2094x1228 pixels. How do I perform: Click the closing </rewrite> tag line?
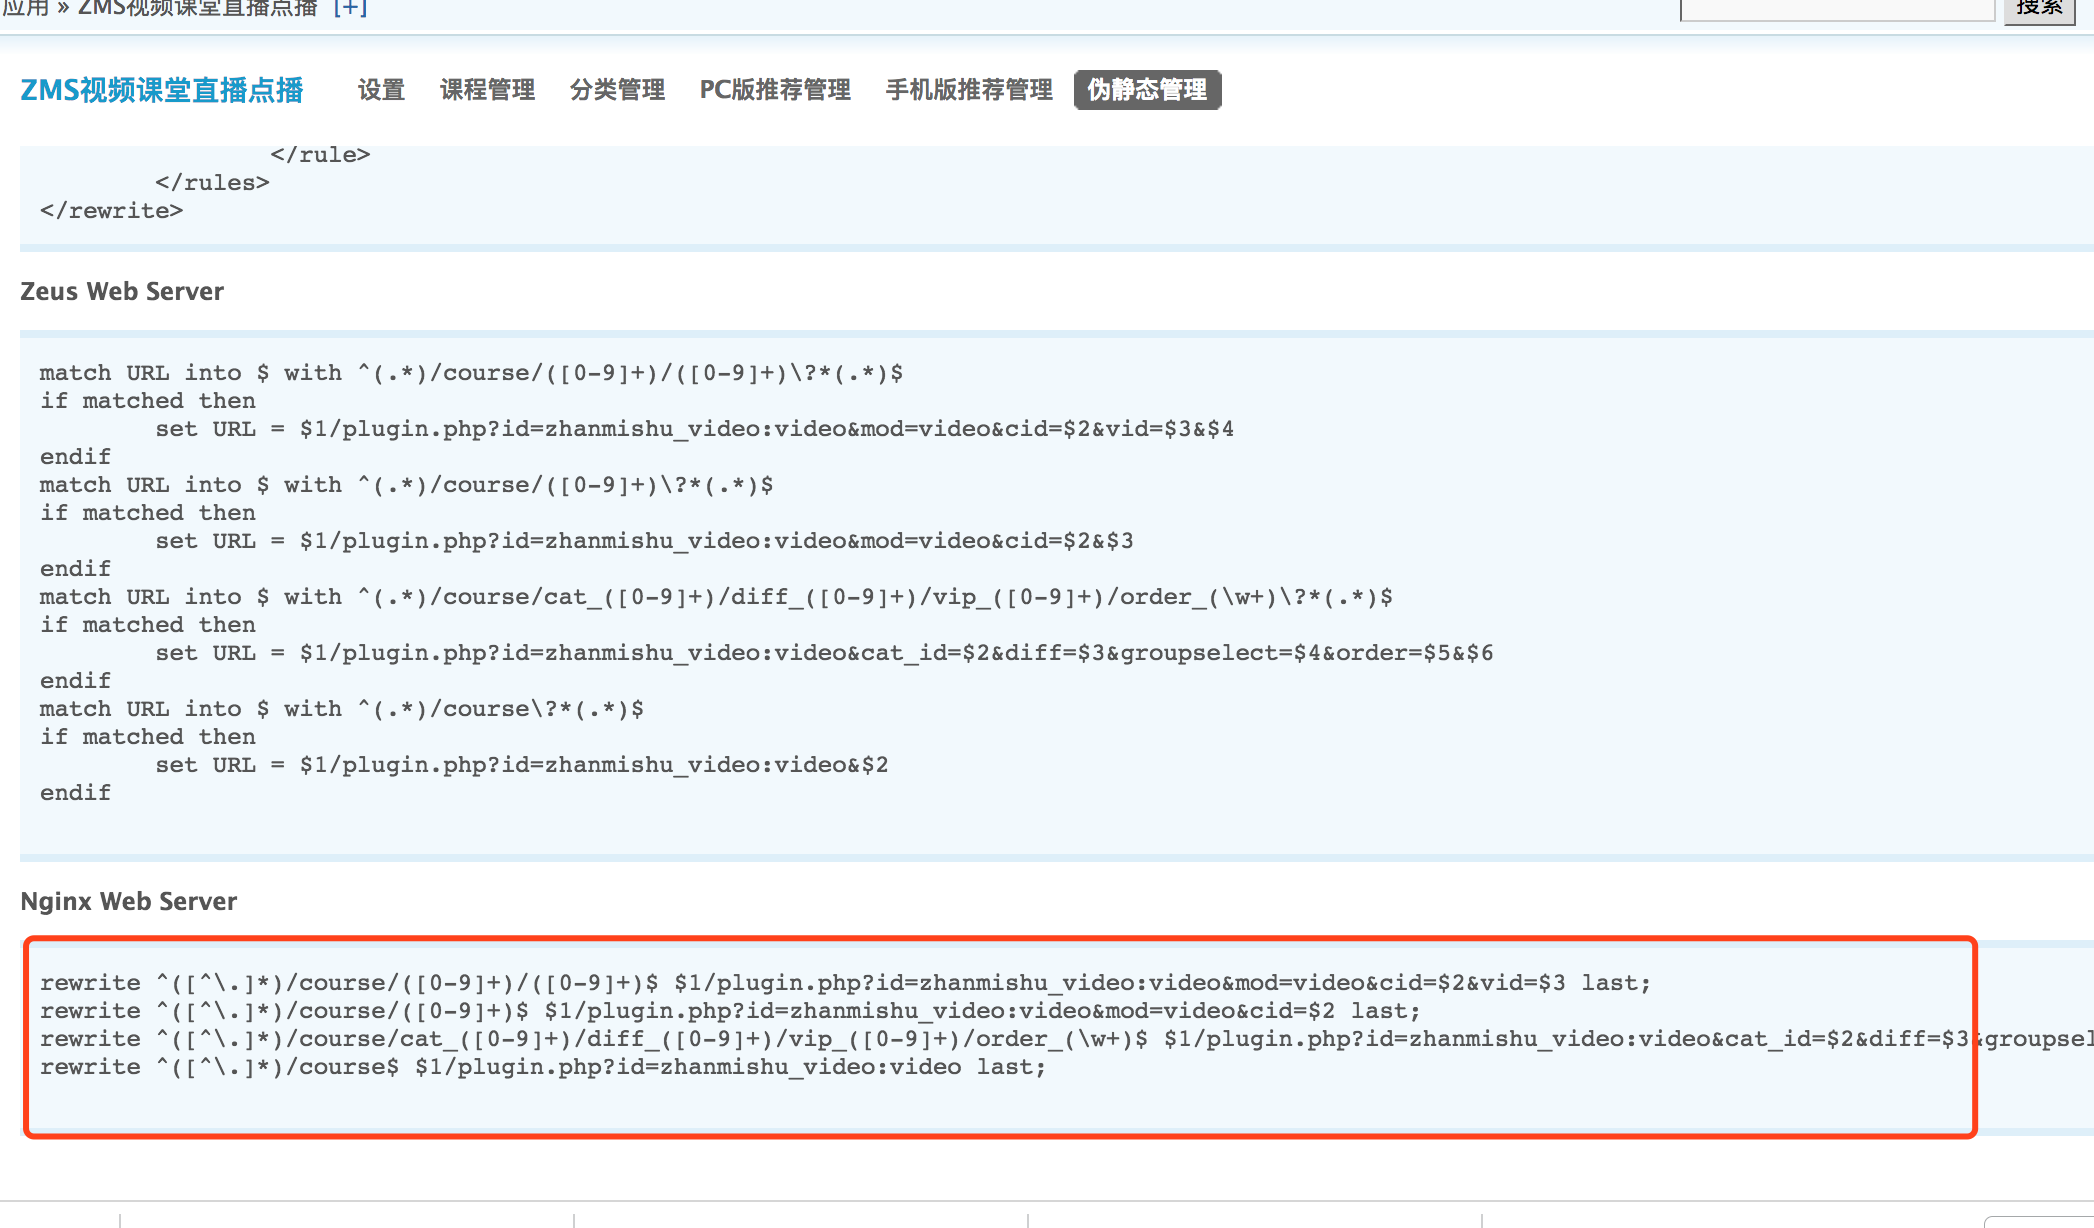click(x=111, y=211)
